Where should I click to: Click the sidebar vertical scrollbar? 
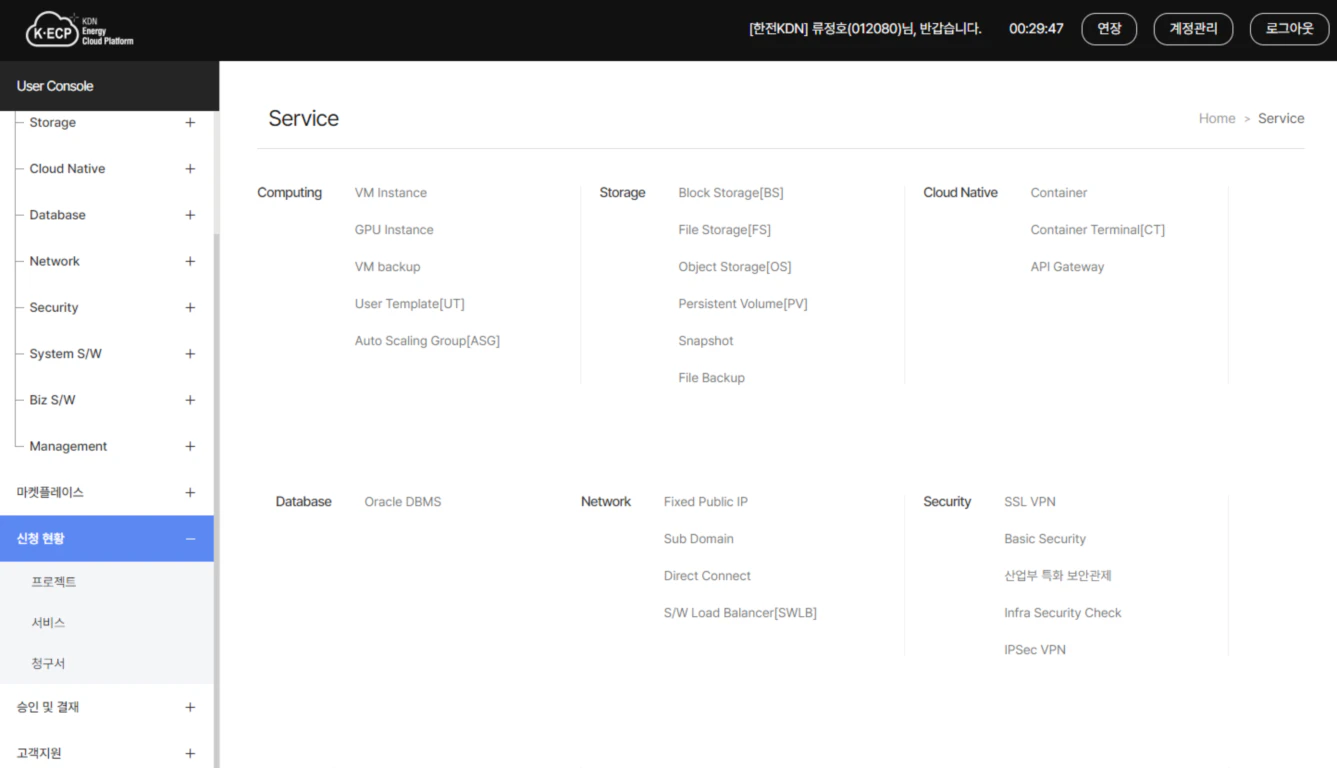tap(216, 500)
